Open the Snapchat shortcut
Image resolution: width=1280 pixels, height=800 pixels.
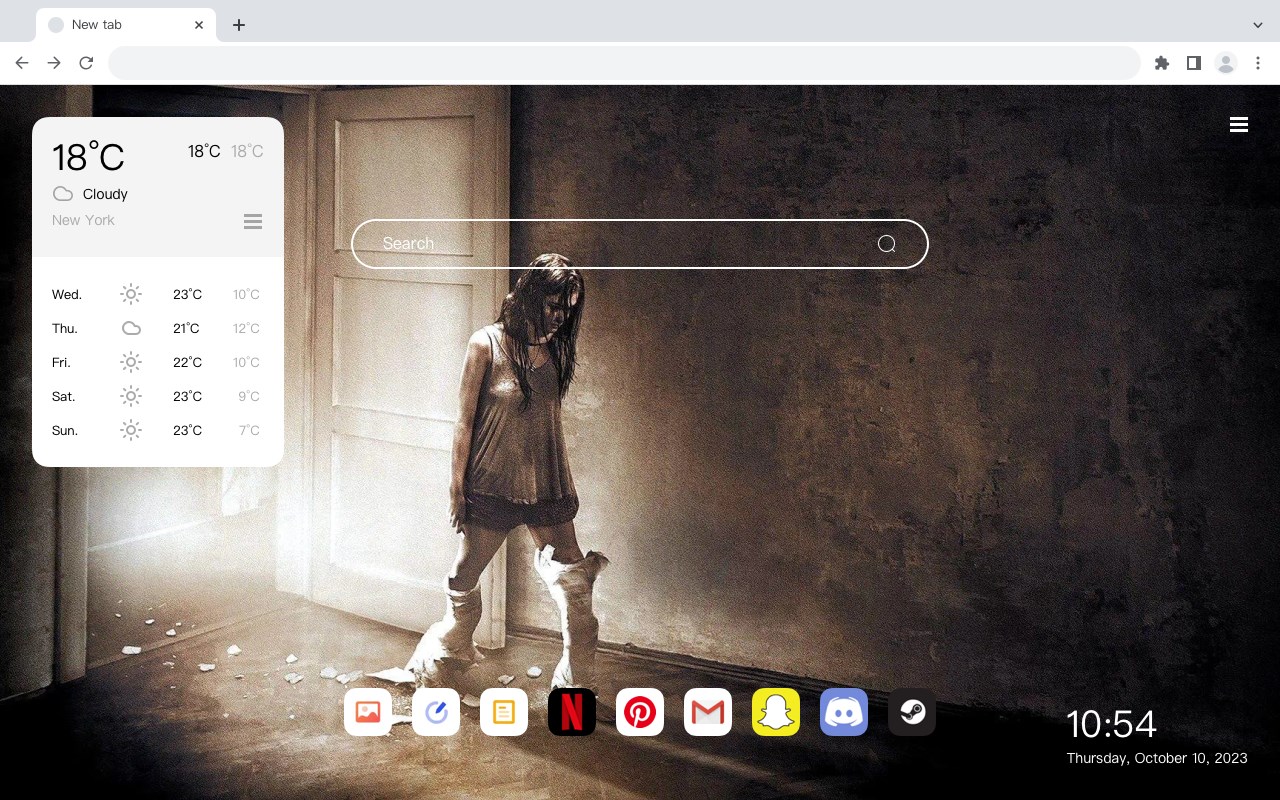(x=776, y=712)
